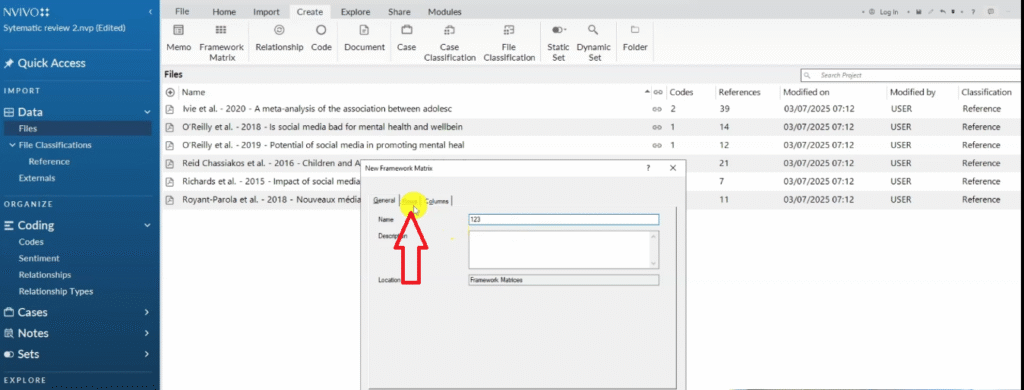This screenshot has height=390, width=1024.
Task: Click the link icon in the Ivie et al. row
Action: tap(658, 109)
